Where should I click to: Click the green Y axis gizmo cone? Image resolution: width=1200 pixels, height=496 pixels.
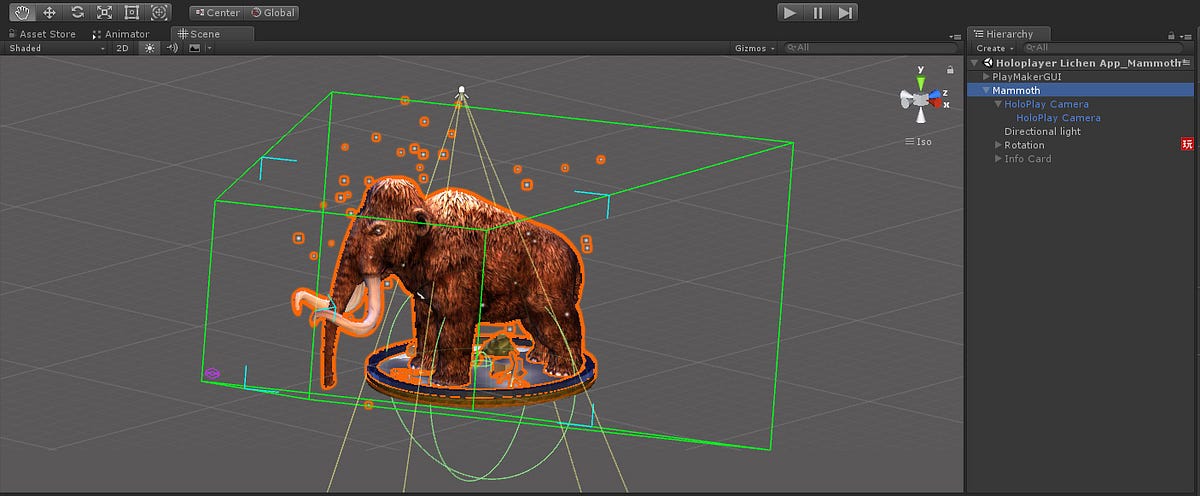(x=921, y=83)
